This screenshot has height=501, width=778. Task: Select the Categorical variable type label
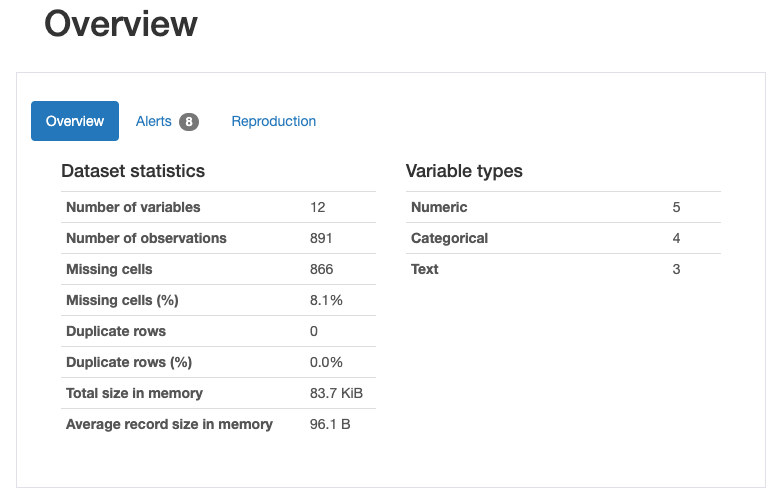coord(449,238)
